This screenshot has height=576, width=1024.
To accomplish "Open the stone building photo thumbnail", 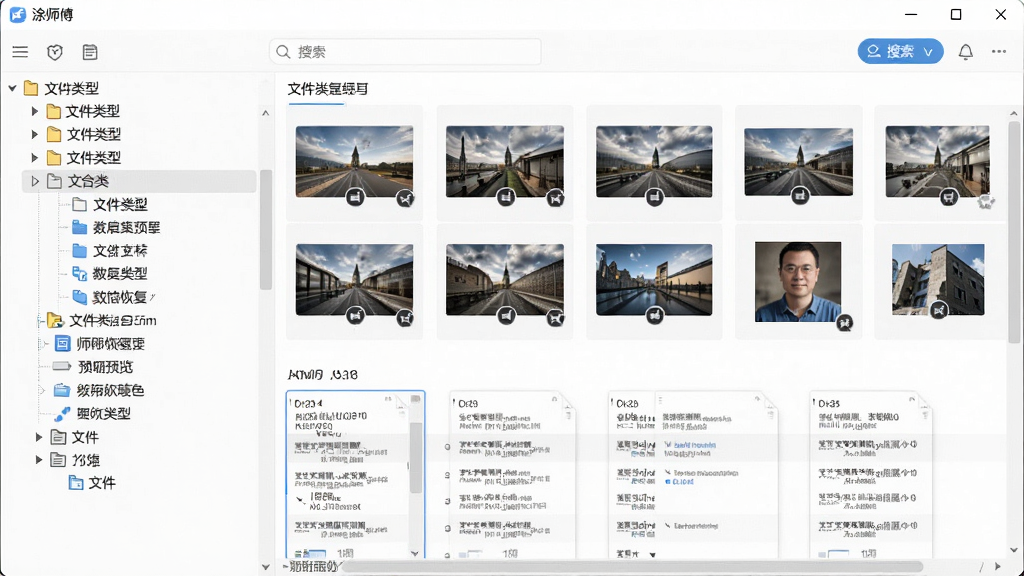I will (x=938, y=280).
